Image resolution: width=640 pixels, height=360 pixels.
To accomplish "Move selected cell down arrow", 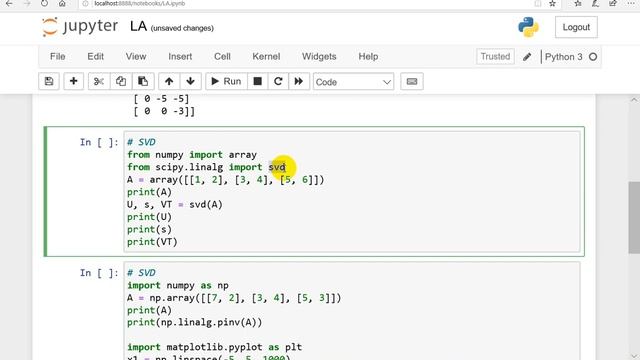I will (x=191, y=81).
